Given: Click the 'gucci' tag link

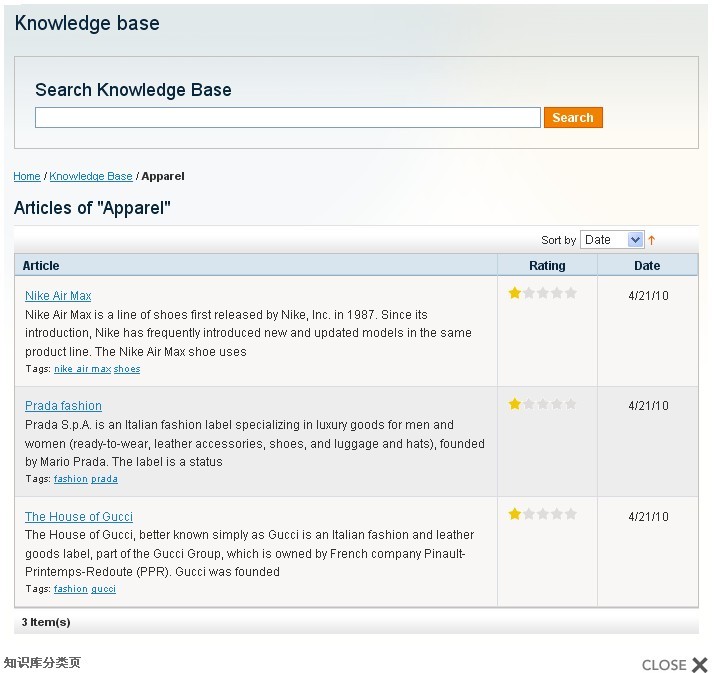Looking at the screenshot, I should (x=104, y=589).
